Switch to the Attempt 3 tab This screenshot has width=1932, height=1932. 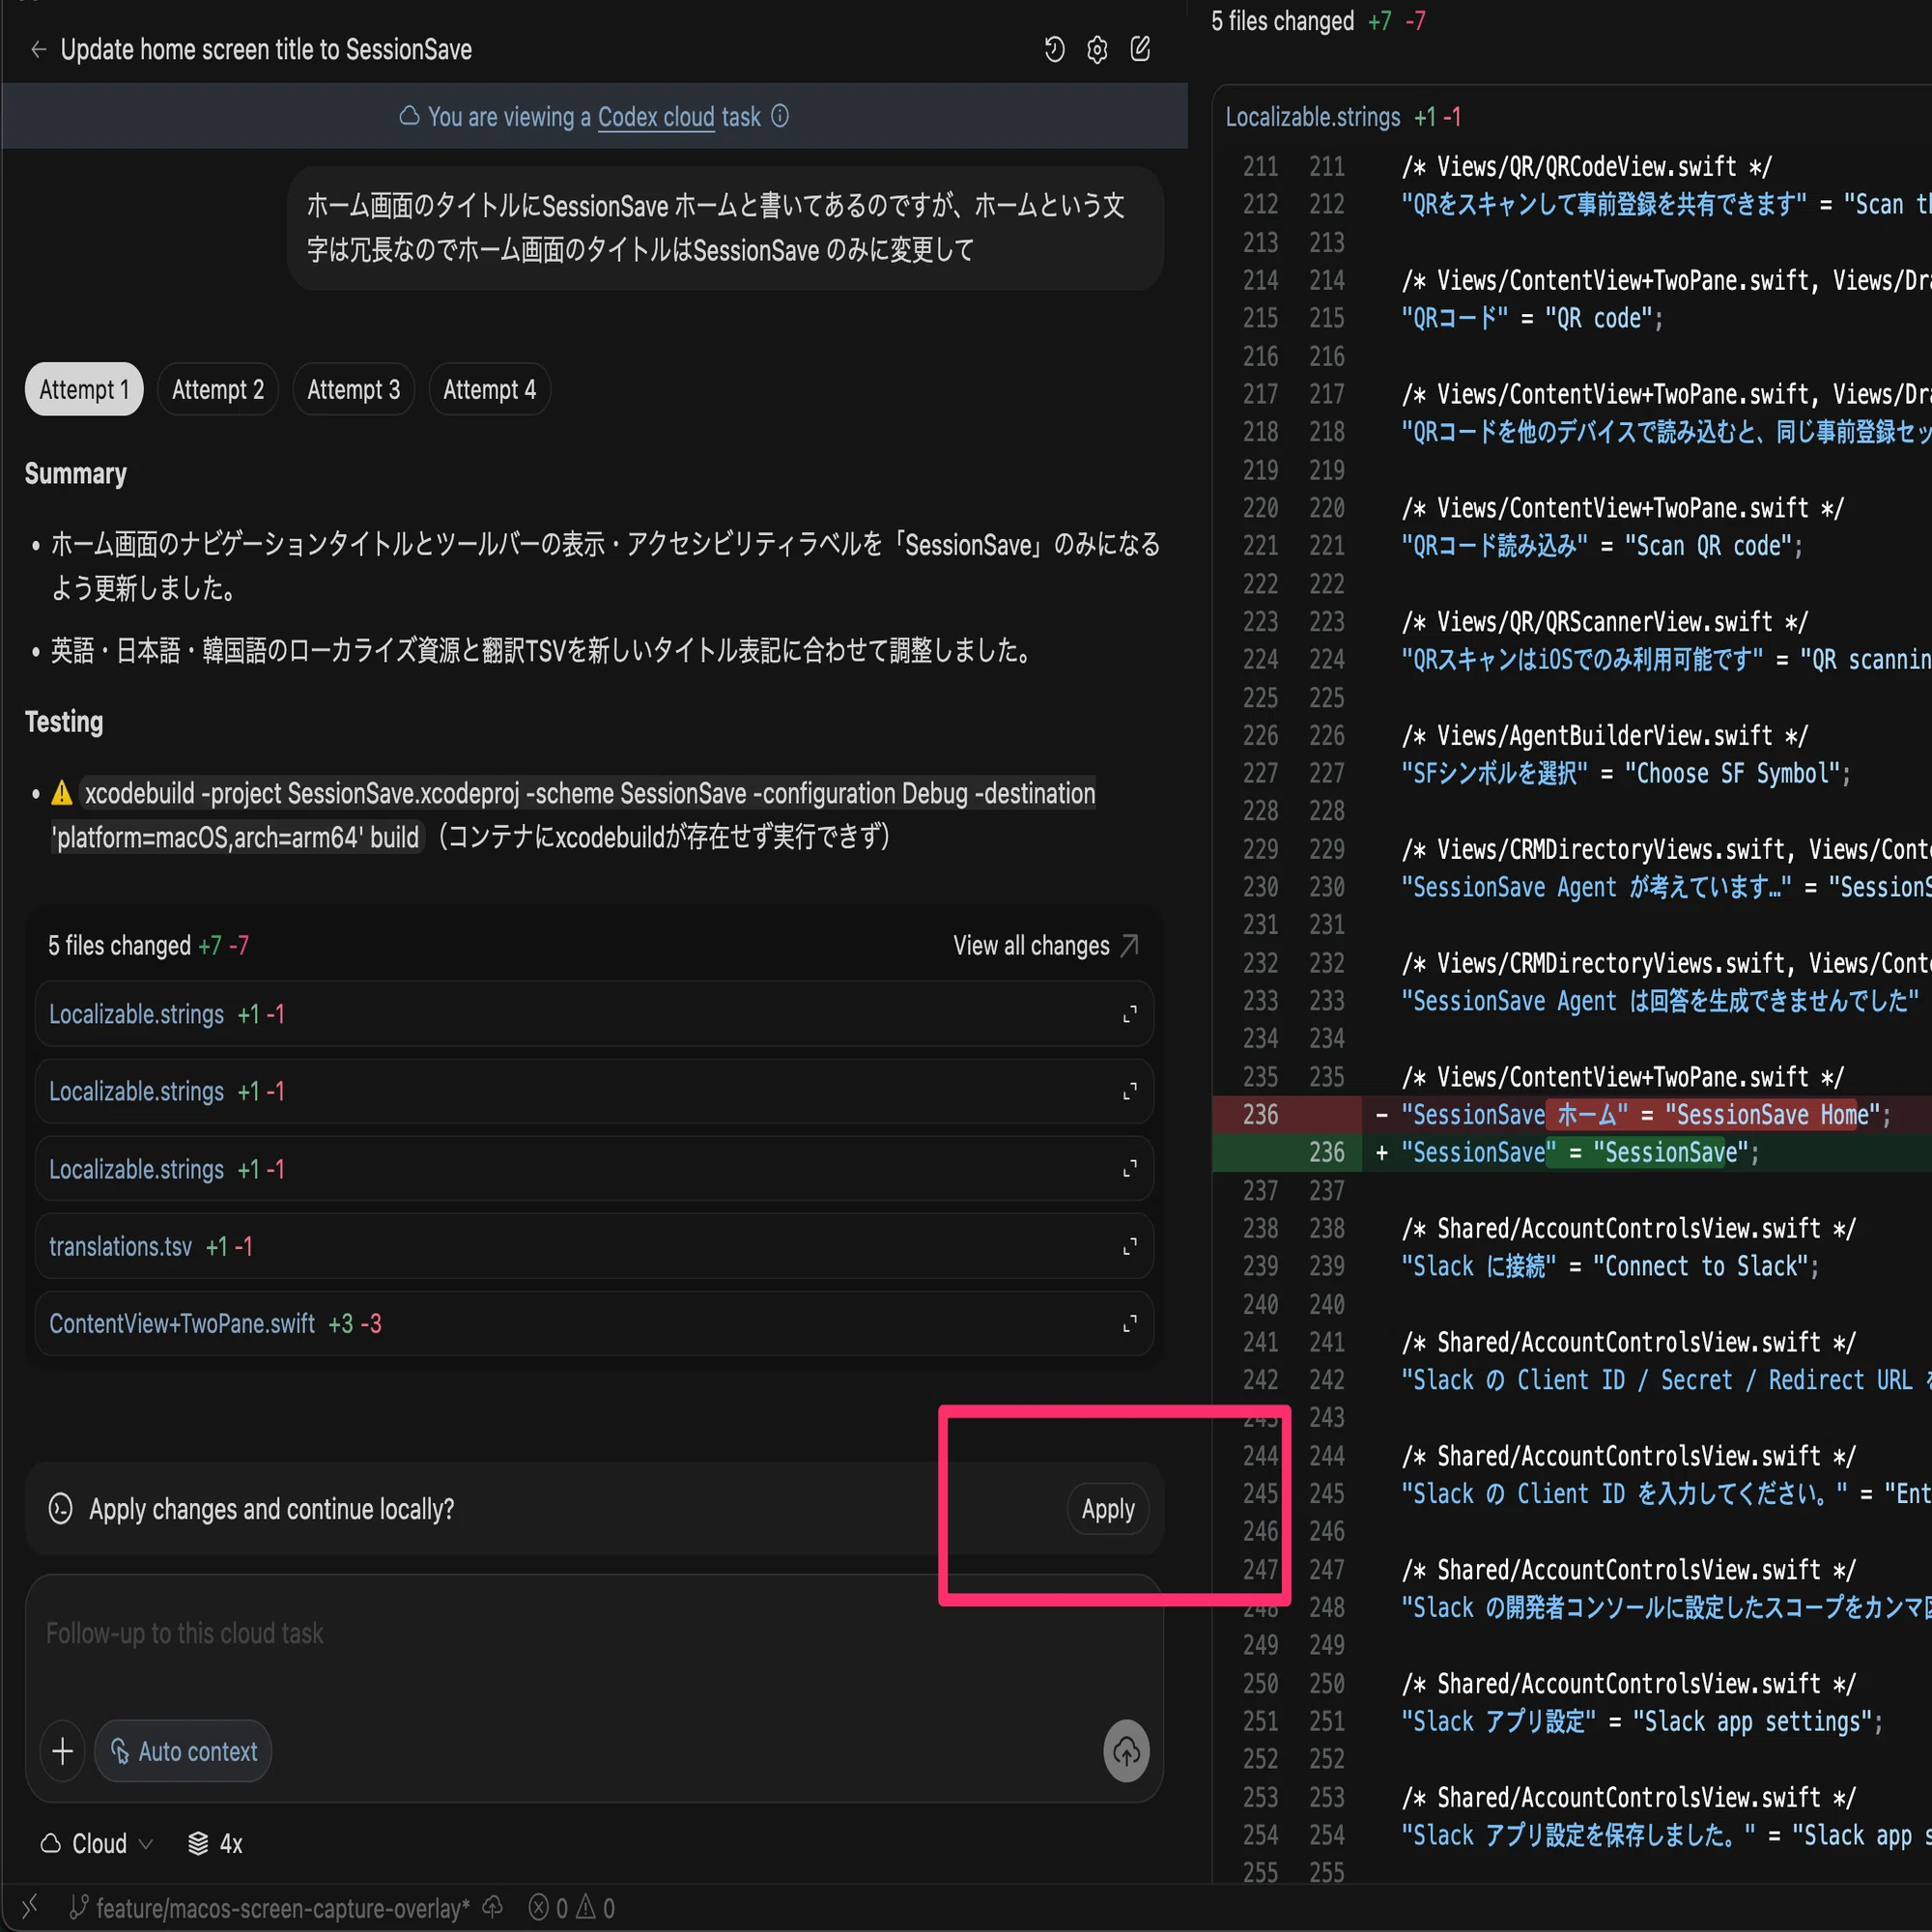coord(353,389)
